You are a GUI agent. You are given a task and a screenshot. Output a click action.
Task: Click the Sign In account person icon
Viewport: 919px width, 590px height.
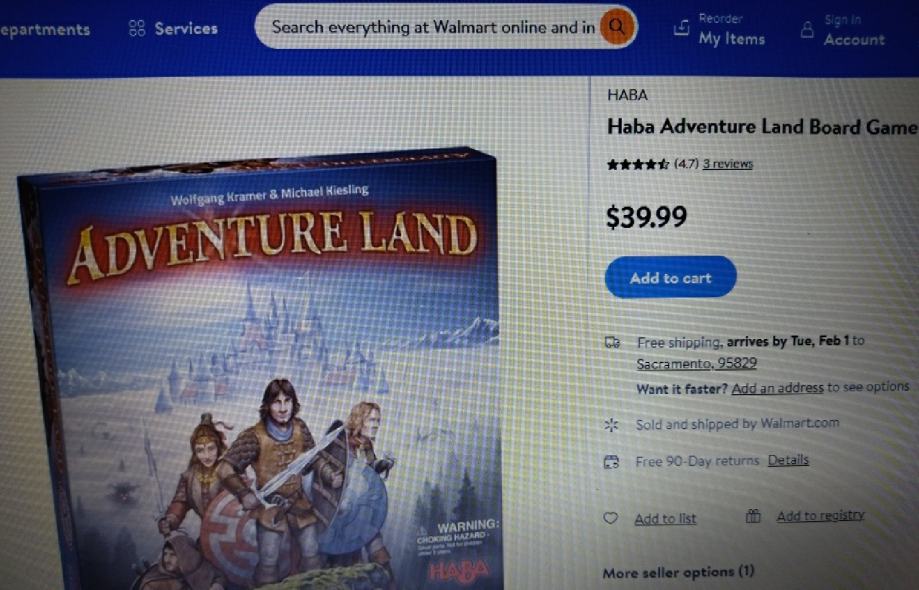(x=807, y=30)
